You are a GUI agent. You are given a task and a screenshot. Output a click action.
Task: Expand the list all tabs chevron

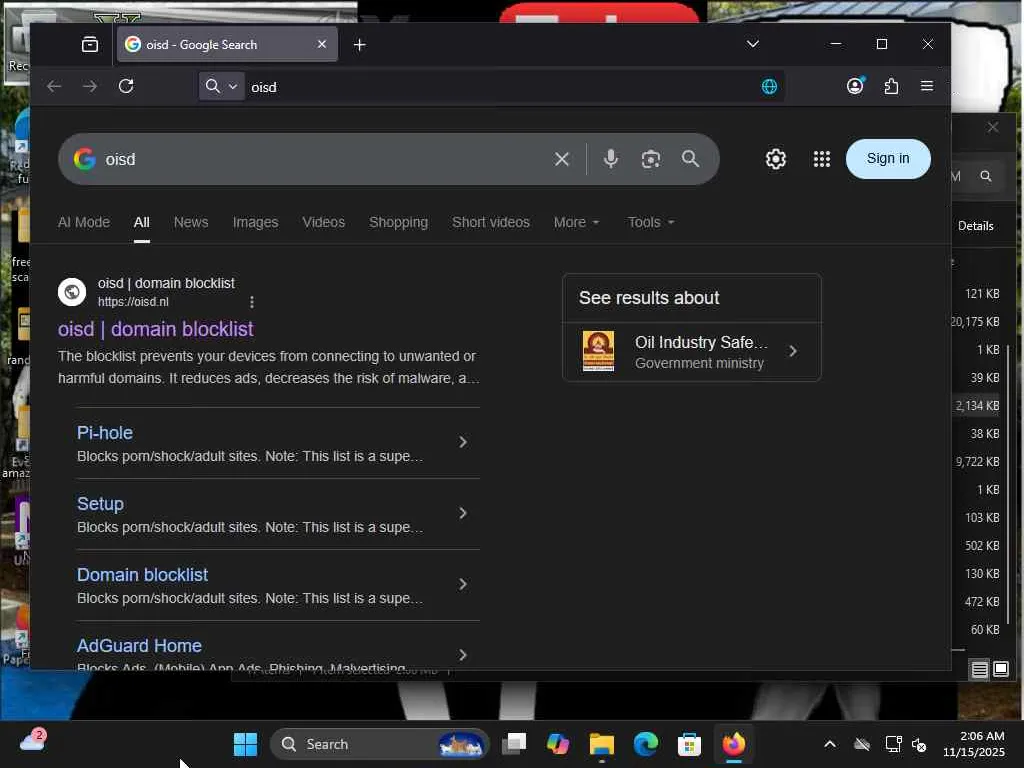(x=752, y=44)
